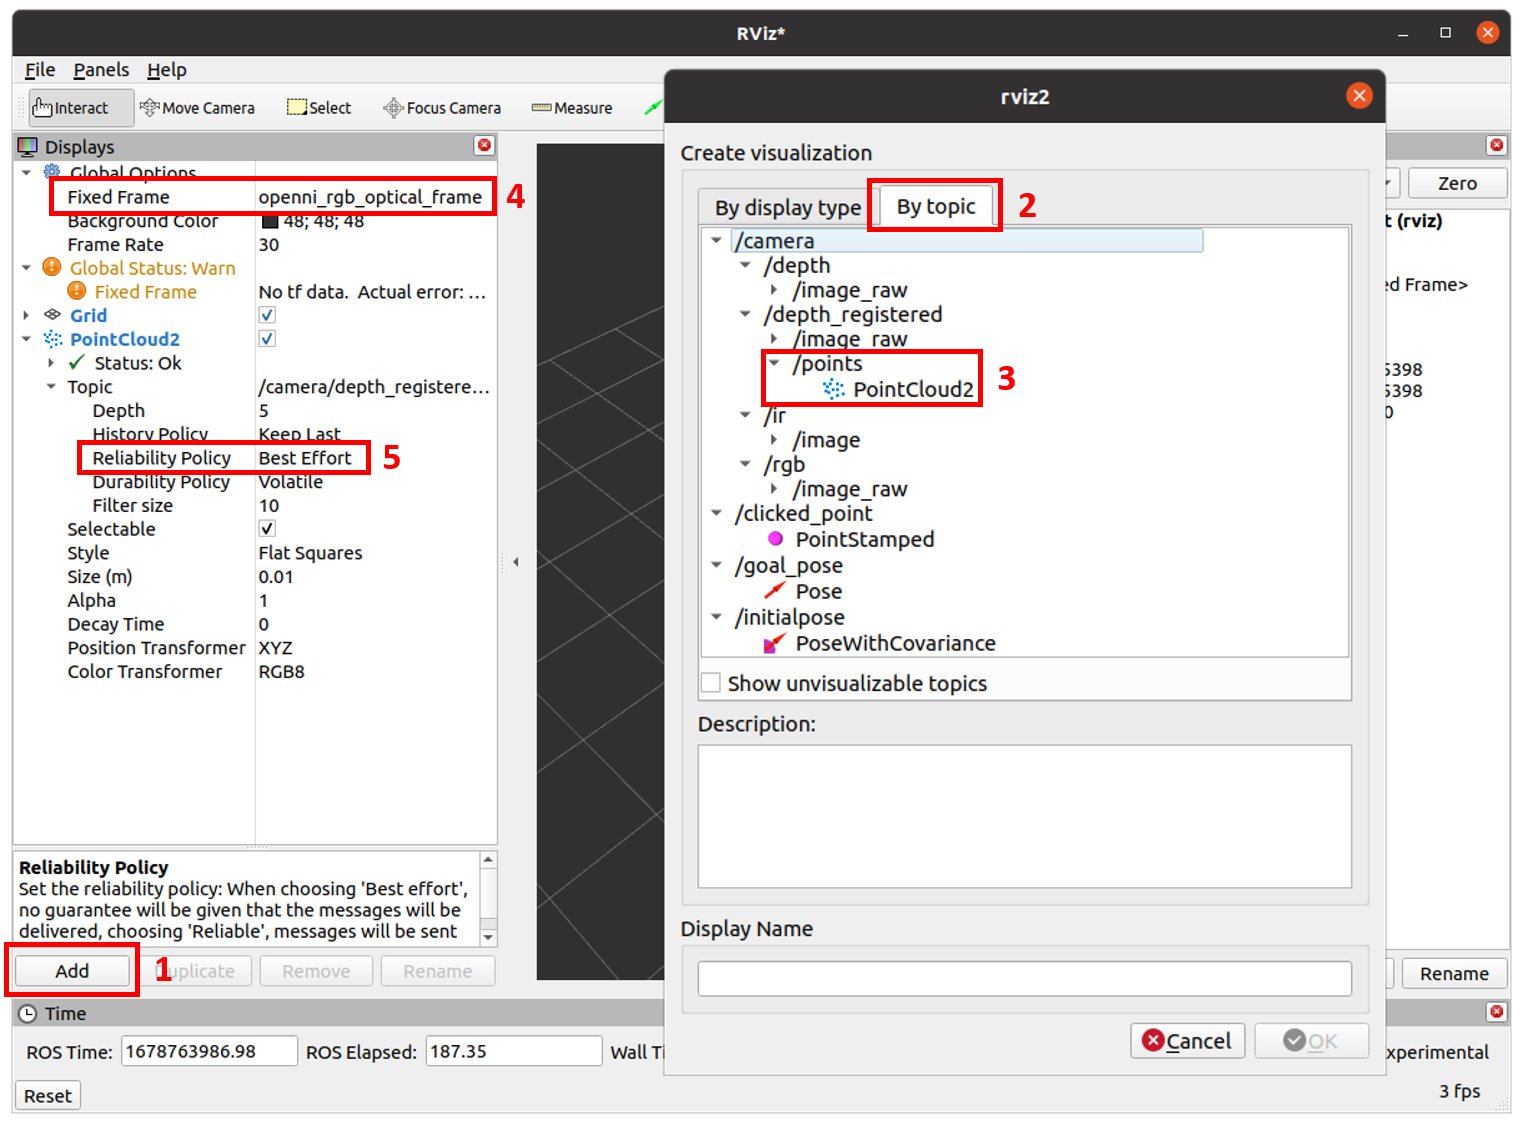1523x1125 pixels.
Task: Close the rviz2 dialog window
Action: point(1359,96)
